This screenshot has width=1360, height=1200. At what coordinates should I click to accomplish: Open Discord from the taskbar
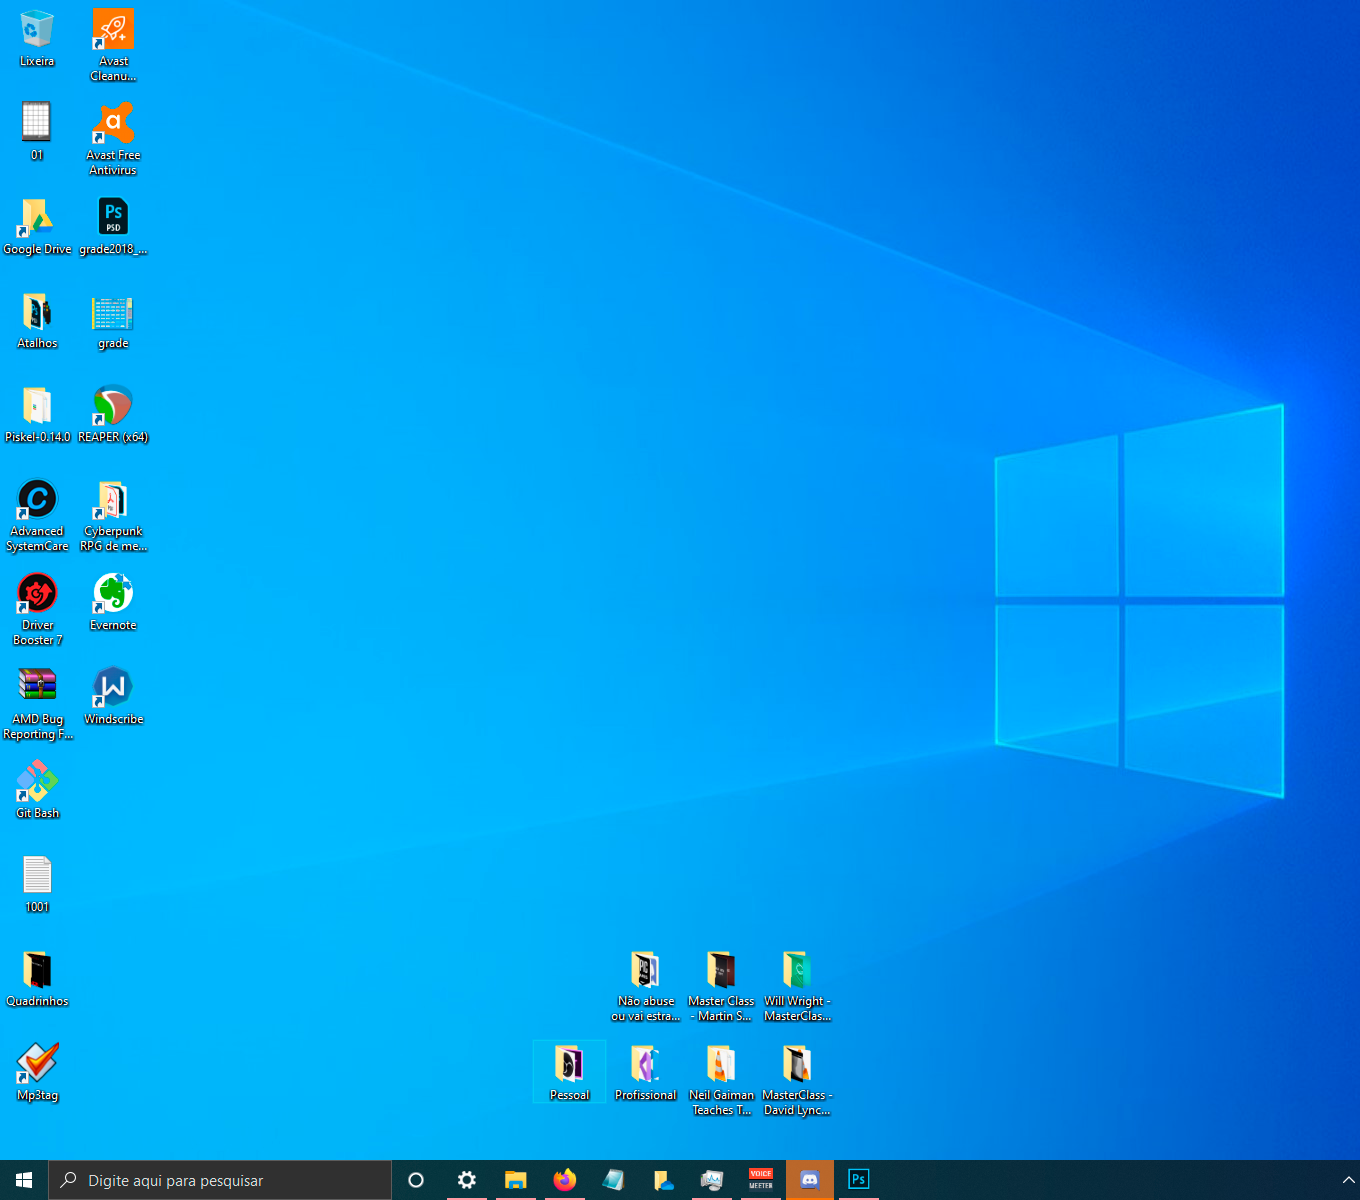click(x=810, y=1180)
